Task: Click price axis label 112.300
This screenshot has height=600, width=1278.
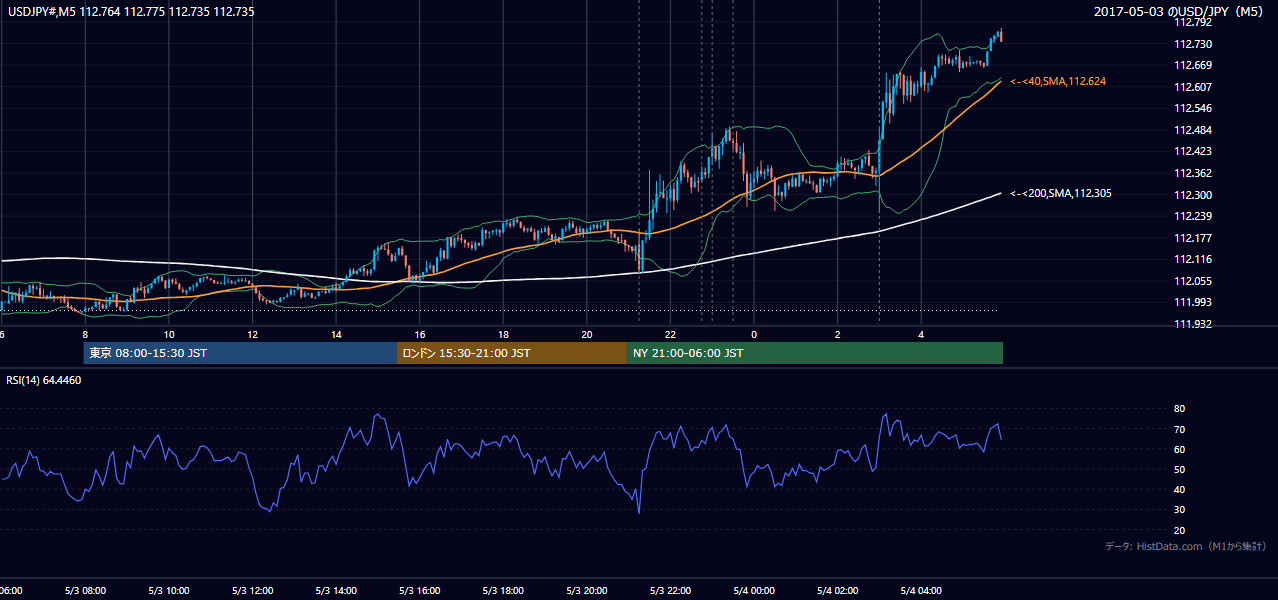Action: [x=1193, y=195]
